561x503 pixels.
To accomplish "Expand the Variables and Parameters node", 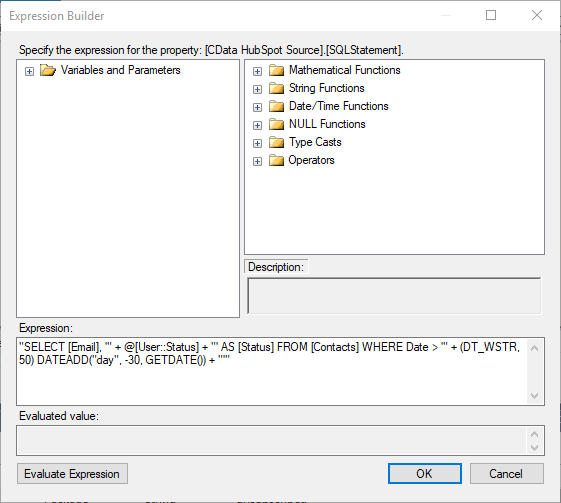I will pos(29,72).
